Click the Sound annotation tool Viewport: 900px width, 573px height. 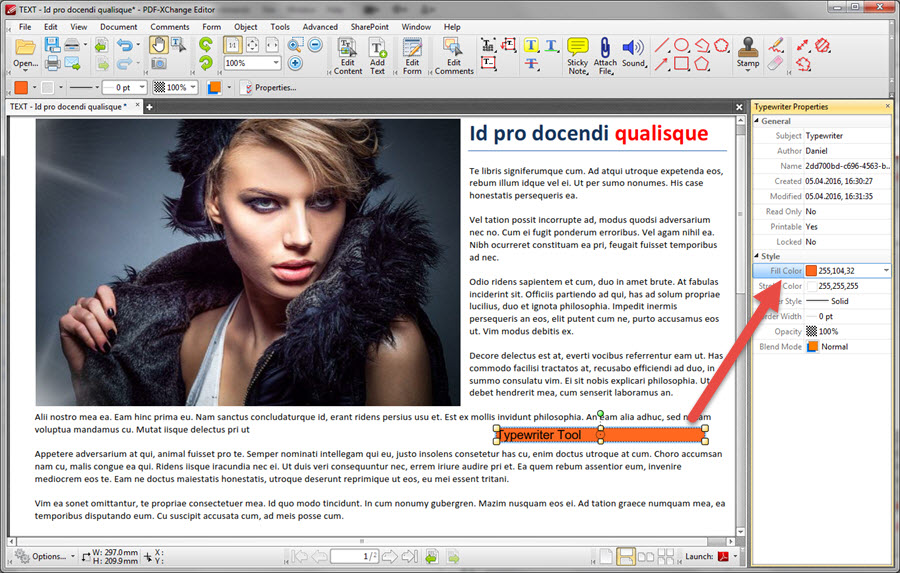point(633,53)
